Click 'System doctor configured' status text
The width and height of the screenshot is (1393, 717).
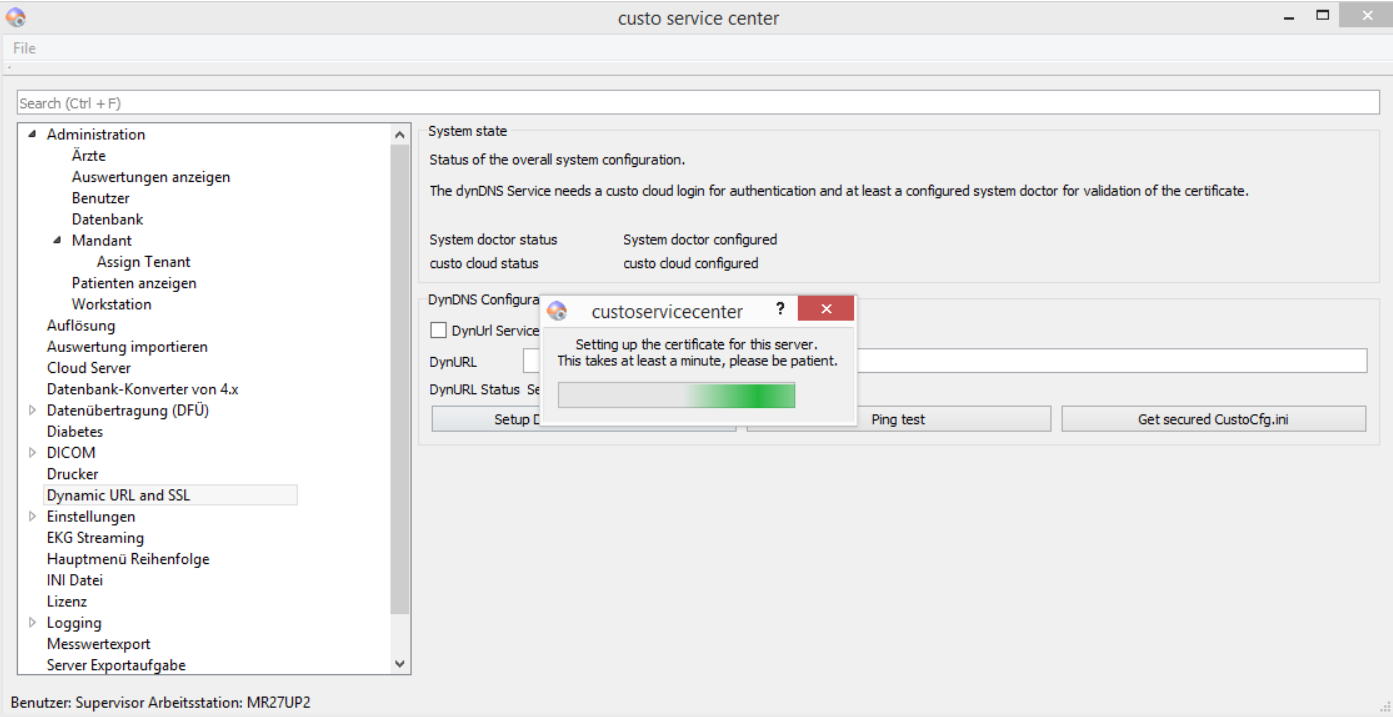tap(700, 240)
